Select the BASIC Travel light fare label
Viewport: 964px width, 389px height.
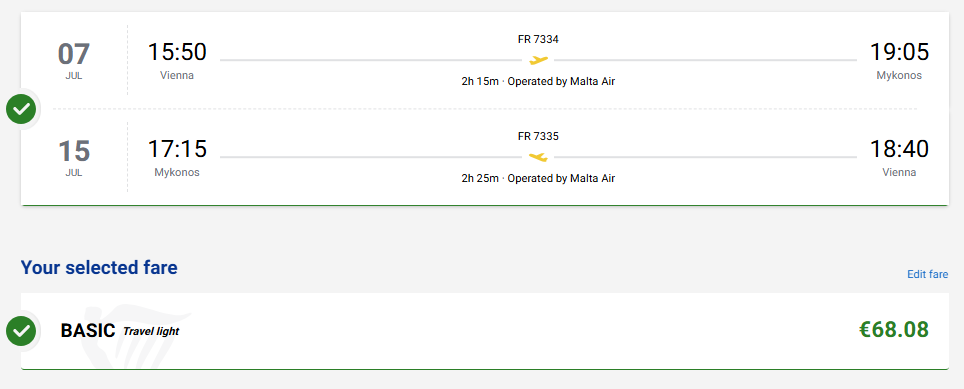coord(119,331)
